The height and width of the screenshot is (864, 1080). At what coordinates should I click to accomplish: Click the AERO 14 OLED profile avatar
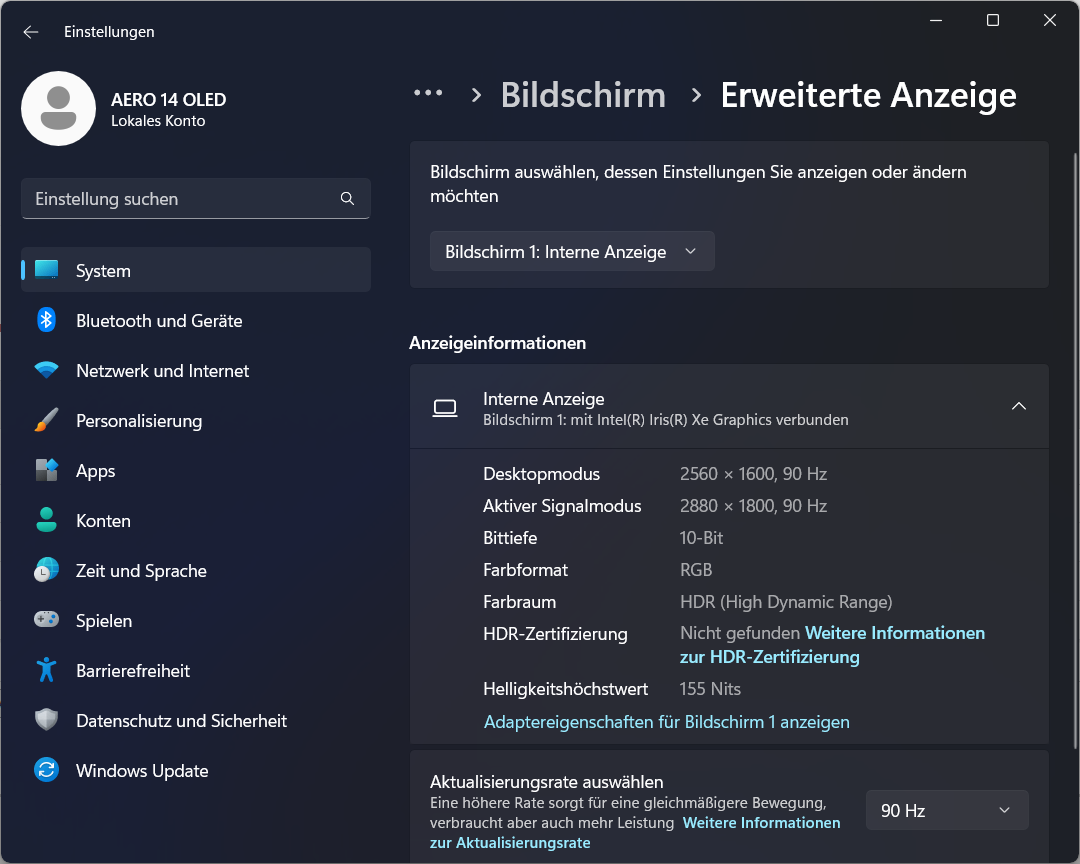[x=58, y=109]
